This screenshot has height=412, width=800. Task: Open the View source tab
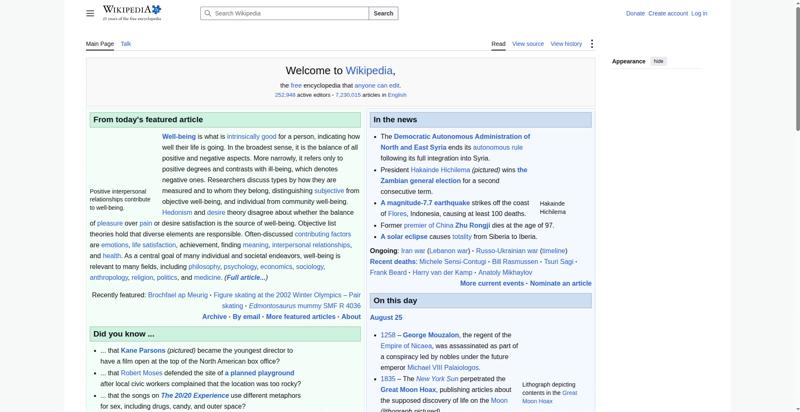click(528, 44)
